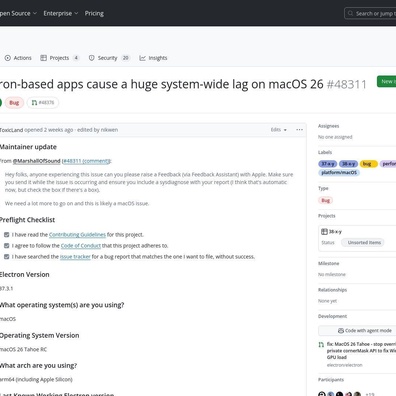Screen dimensions: 396x396
Task: Click the pull request icon in Development
Action: (x=321, y=344)
